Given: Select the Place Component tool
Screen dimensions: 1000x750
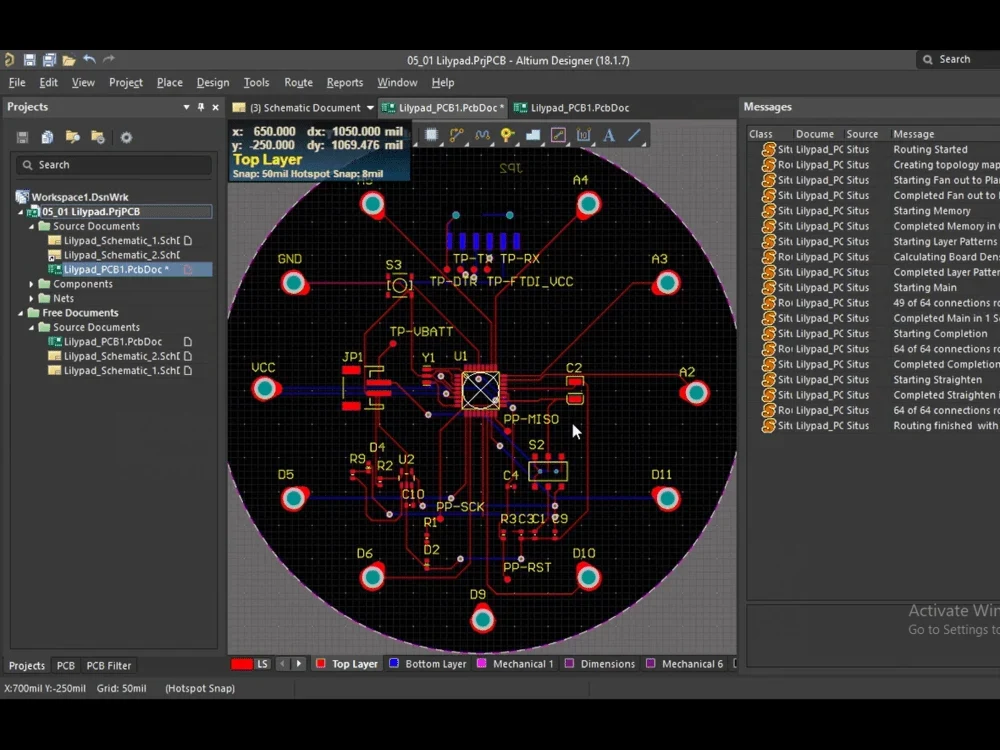Looking at the screenshot, I should (x=431, y=133).
